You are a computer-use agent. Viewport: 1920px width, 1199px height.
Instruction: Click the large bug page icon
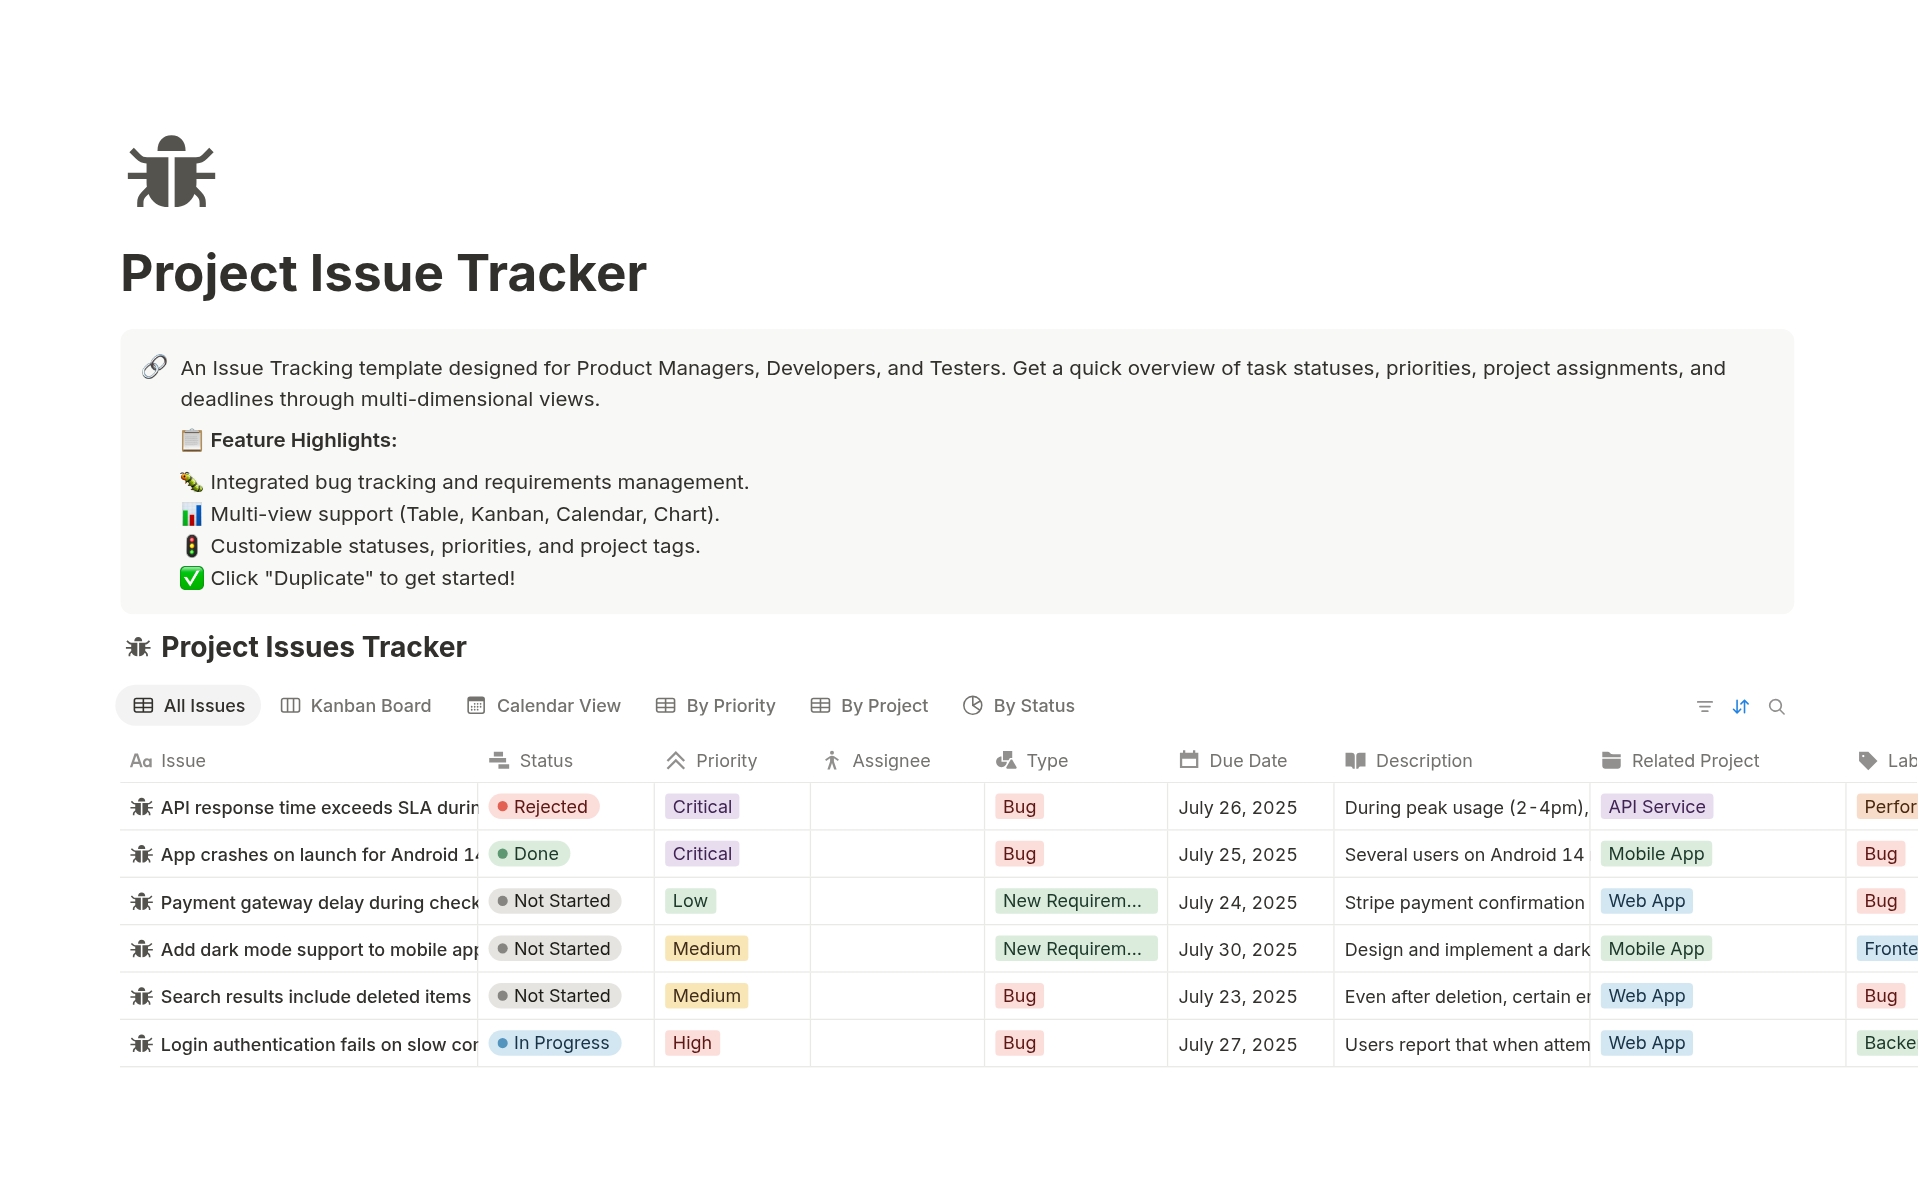pos(171,172)
